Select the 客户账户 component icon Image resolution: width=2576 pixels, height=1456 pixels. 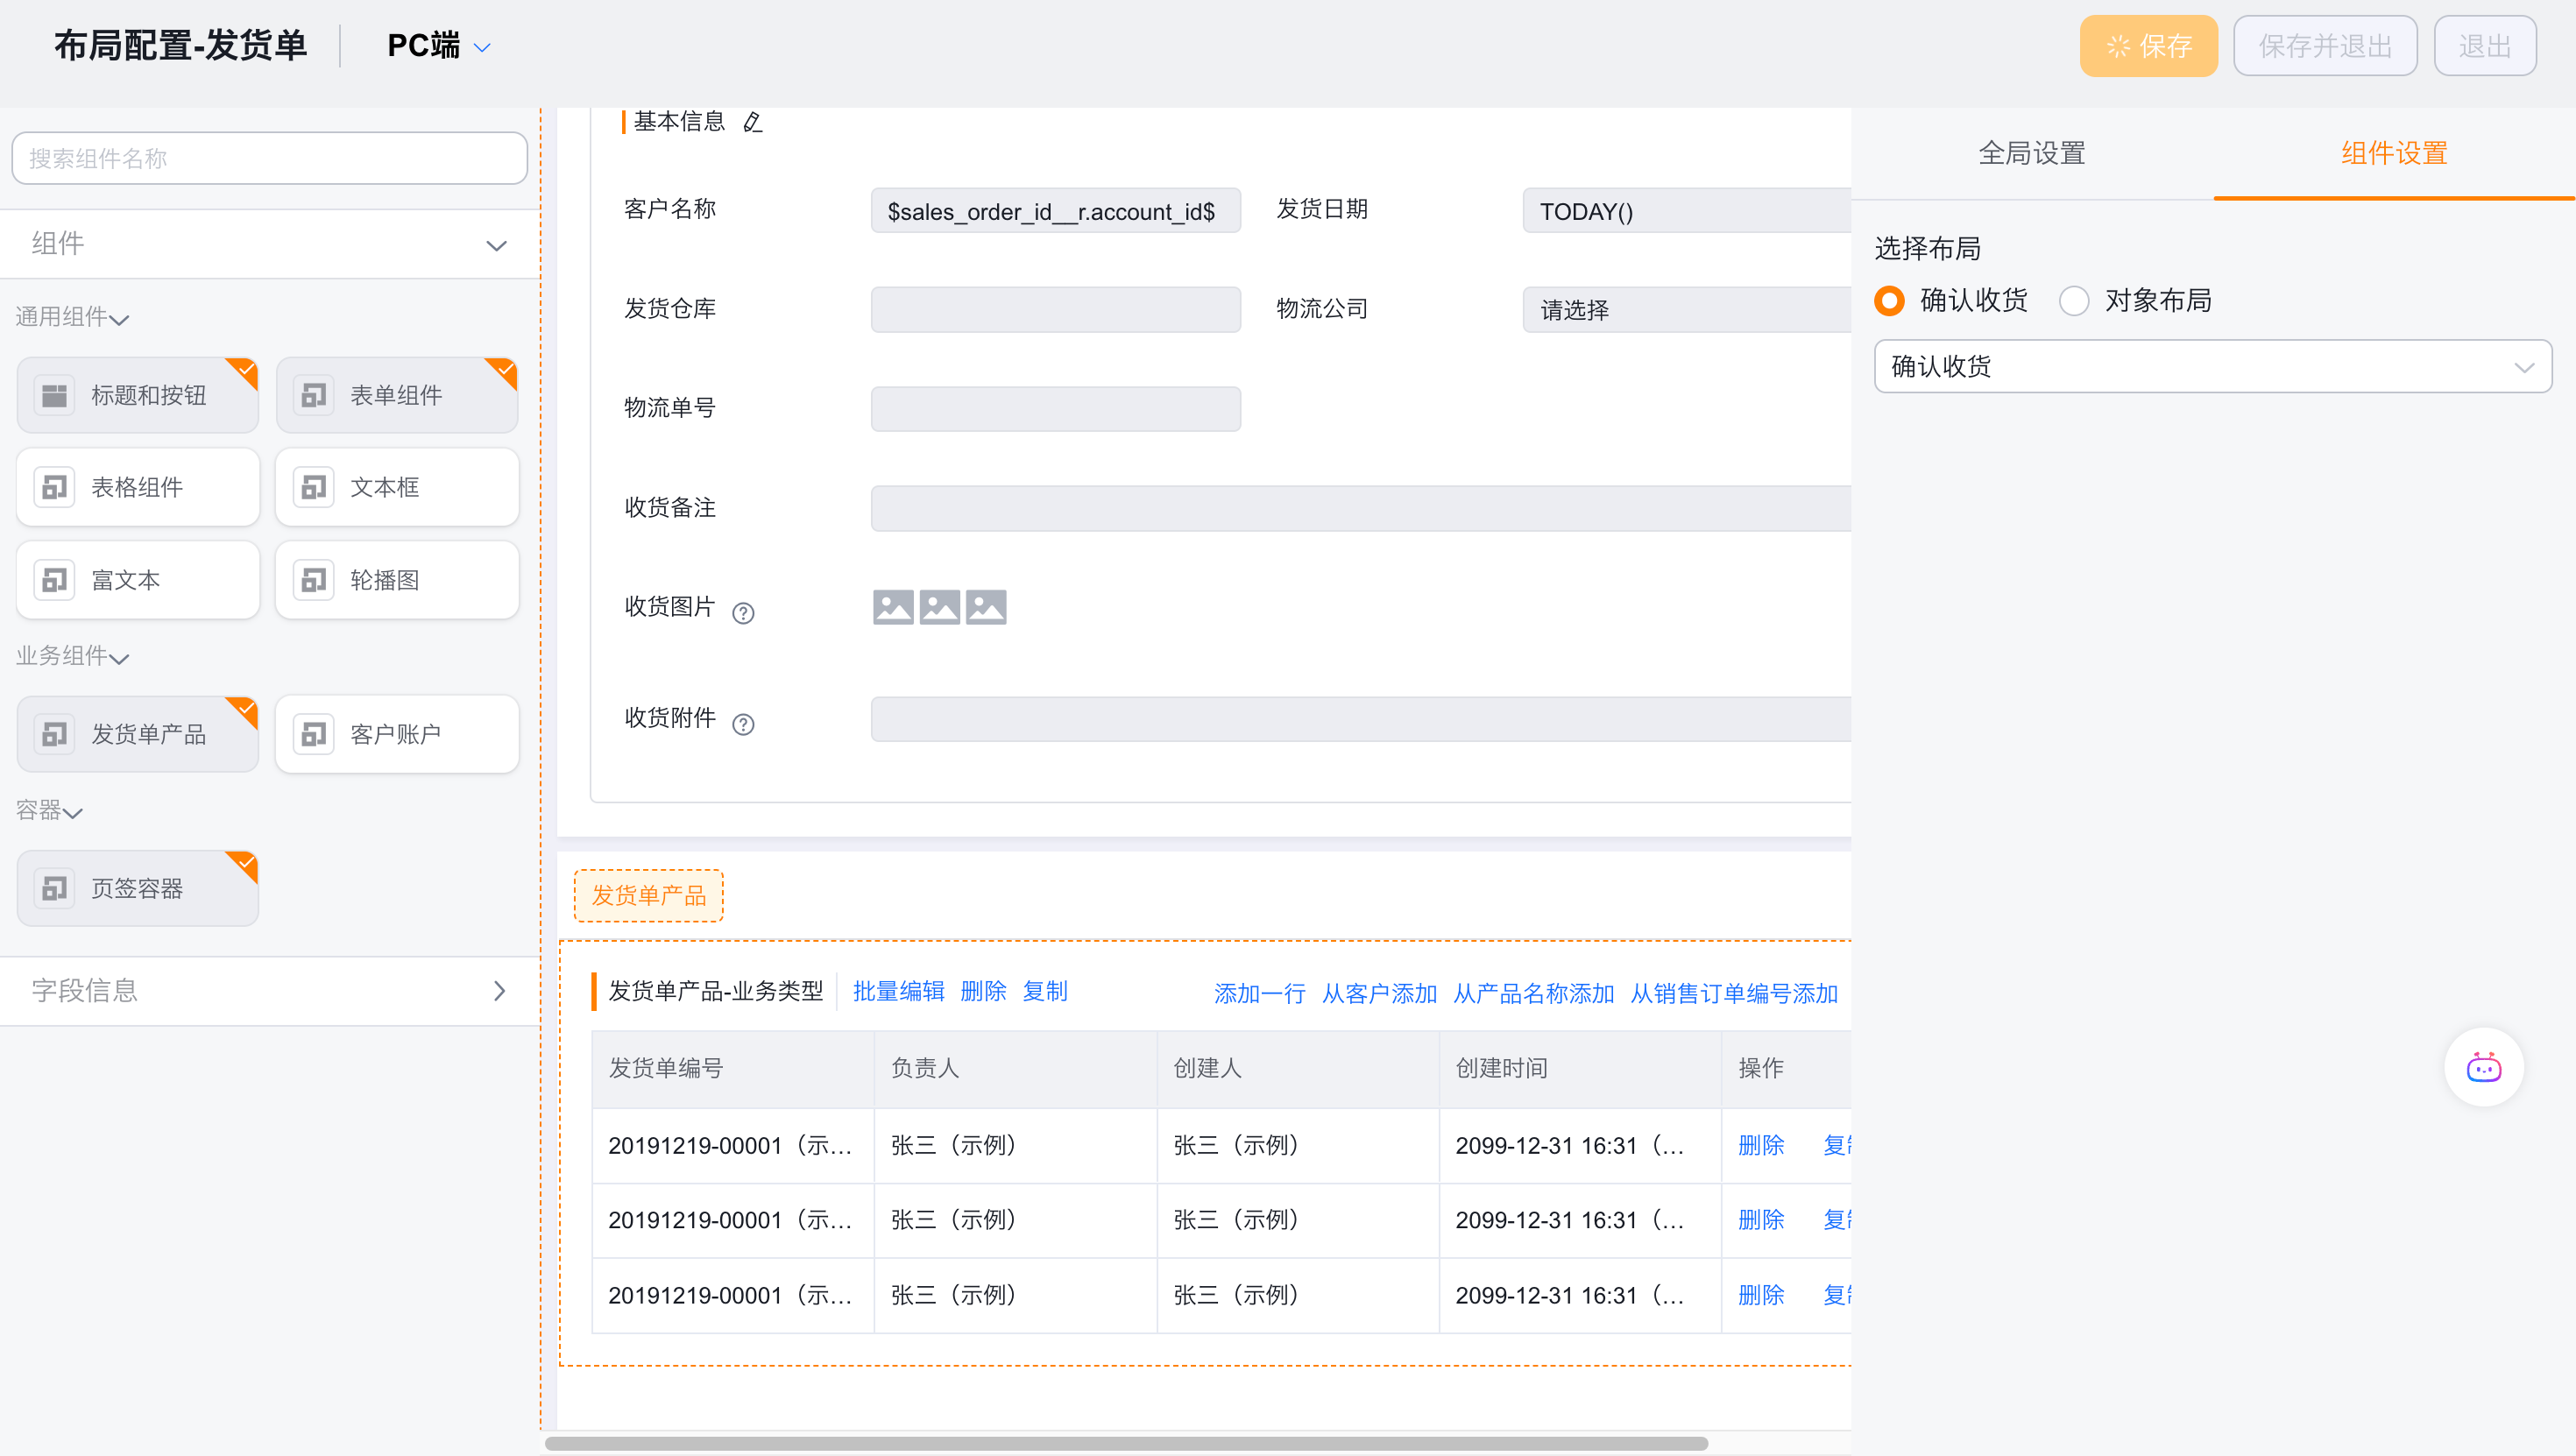point(314,734)
